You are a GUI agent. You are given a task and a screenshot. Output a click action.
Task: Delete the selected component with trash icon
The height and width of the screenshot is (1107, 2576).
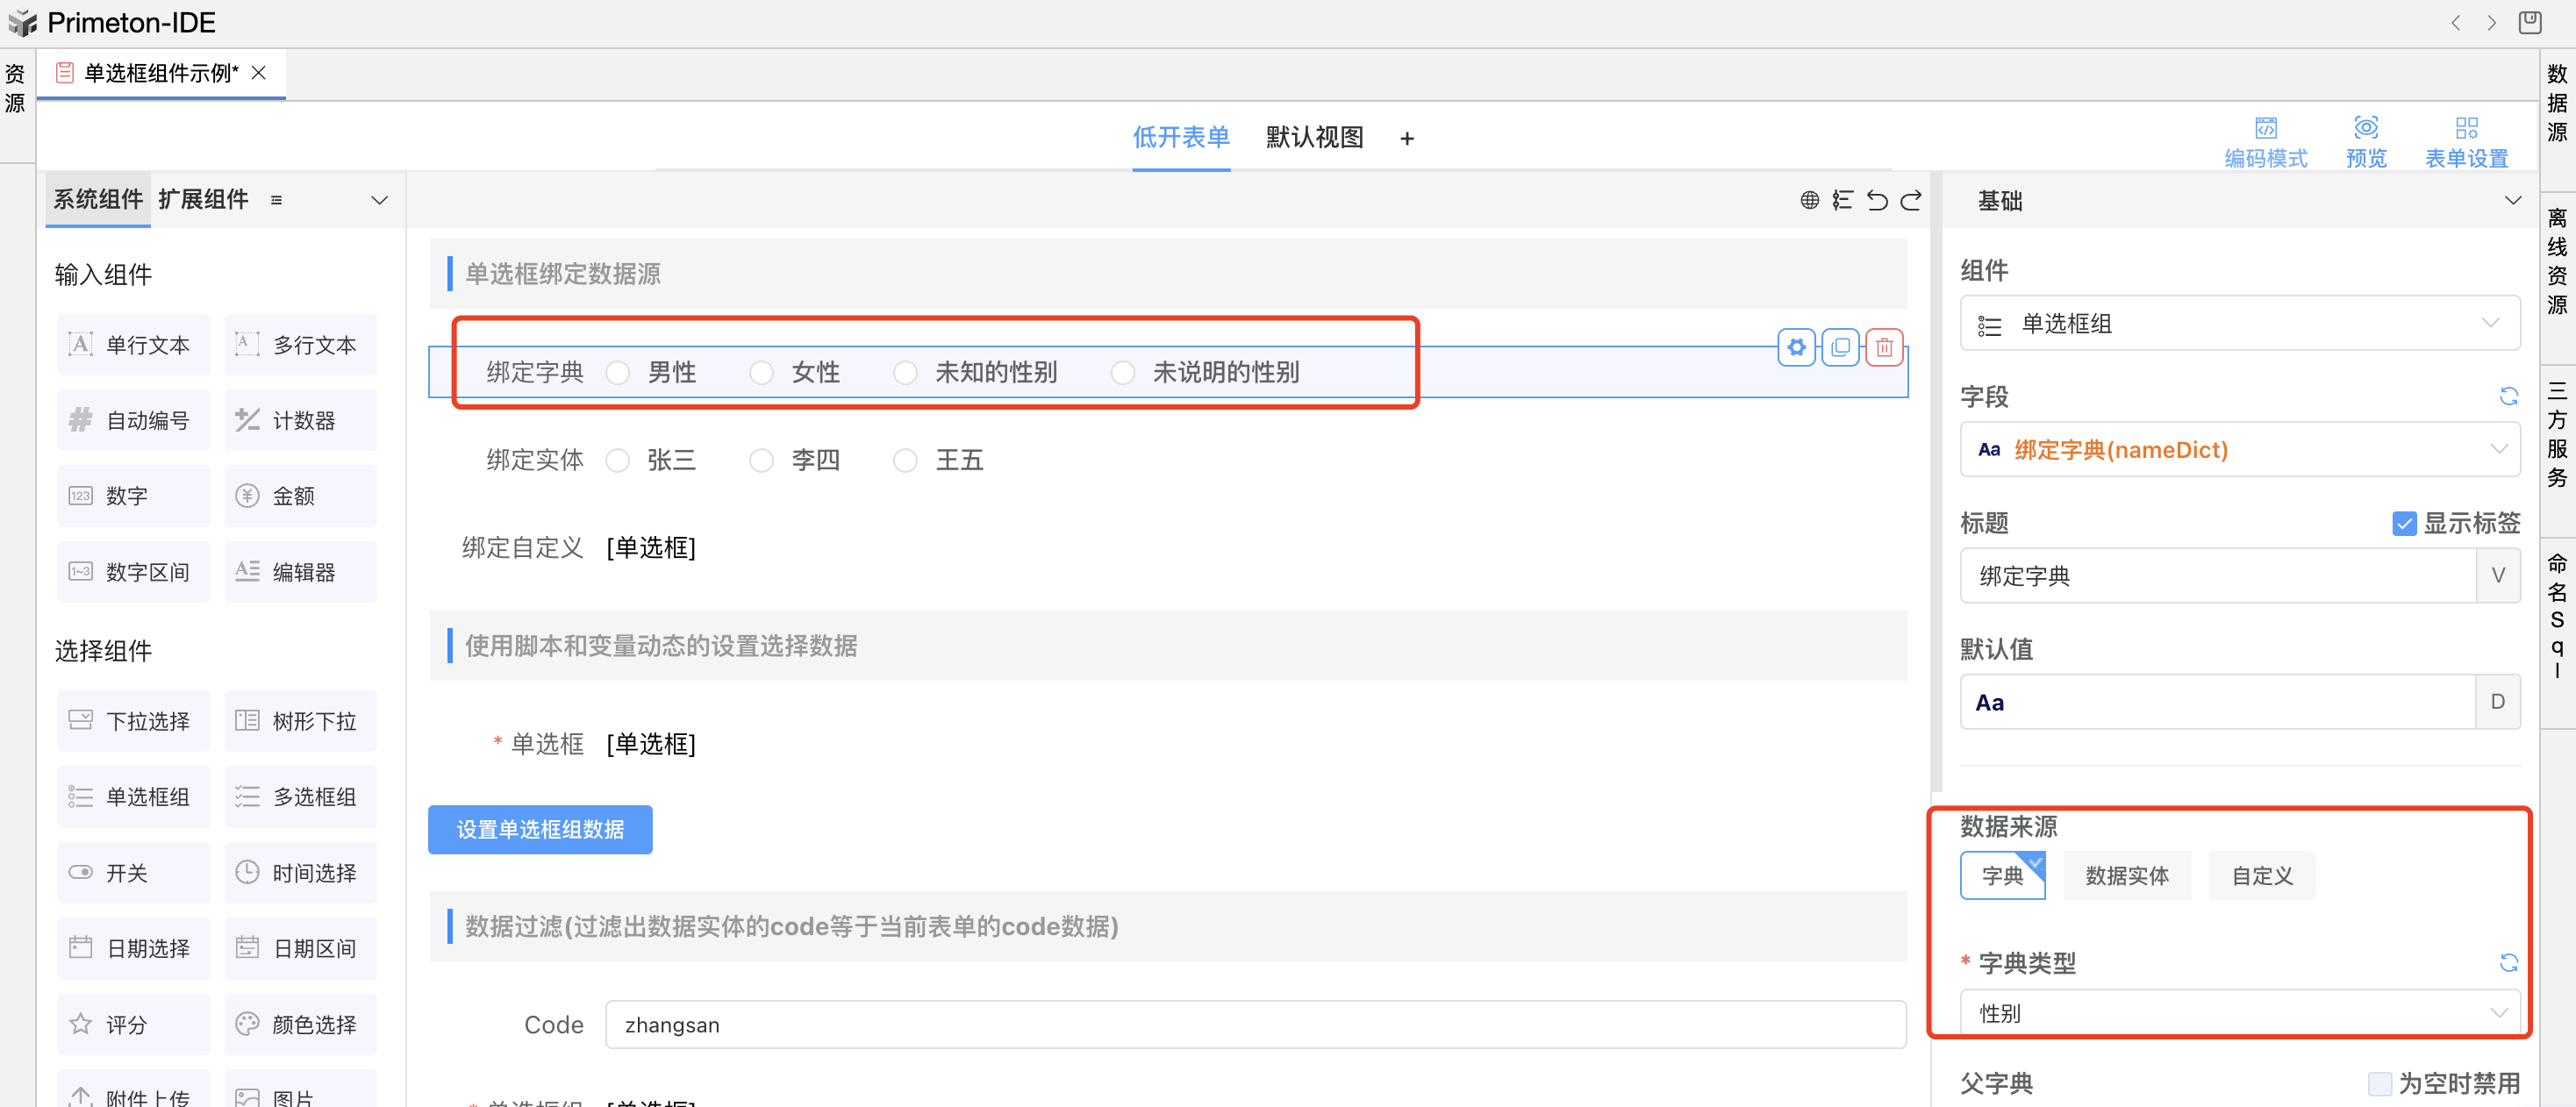[x=1884, y=347]
